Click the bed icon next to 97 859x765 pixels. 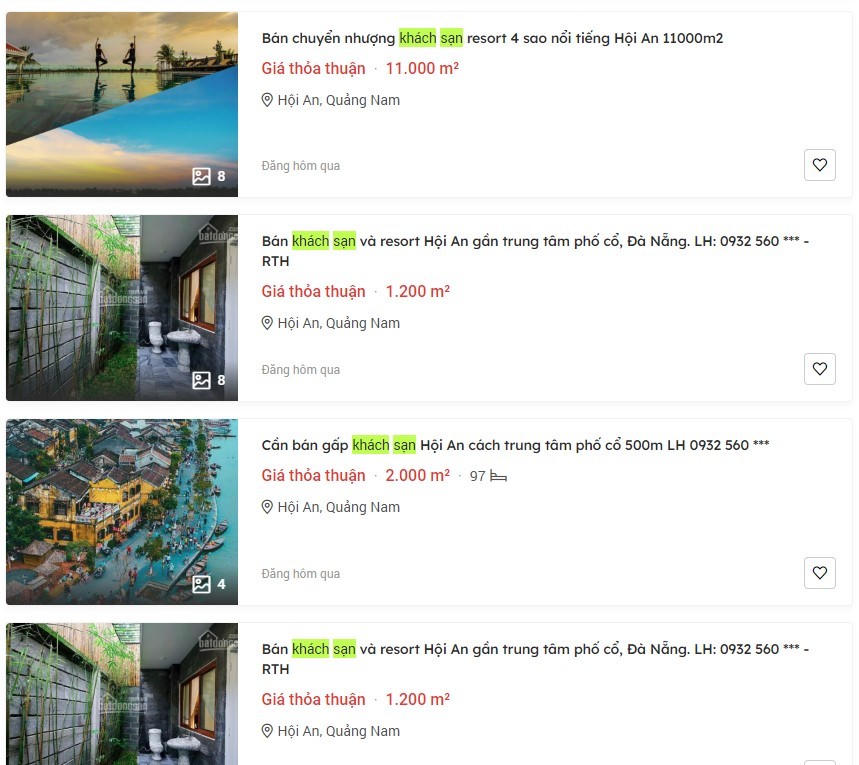pos(499,476)
